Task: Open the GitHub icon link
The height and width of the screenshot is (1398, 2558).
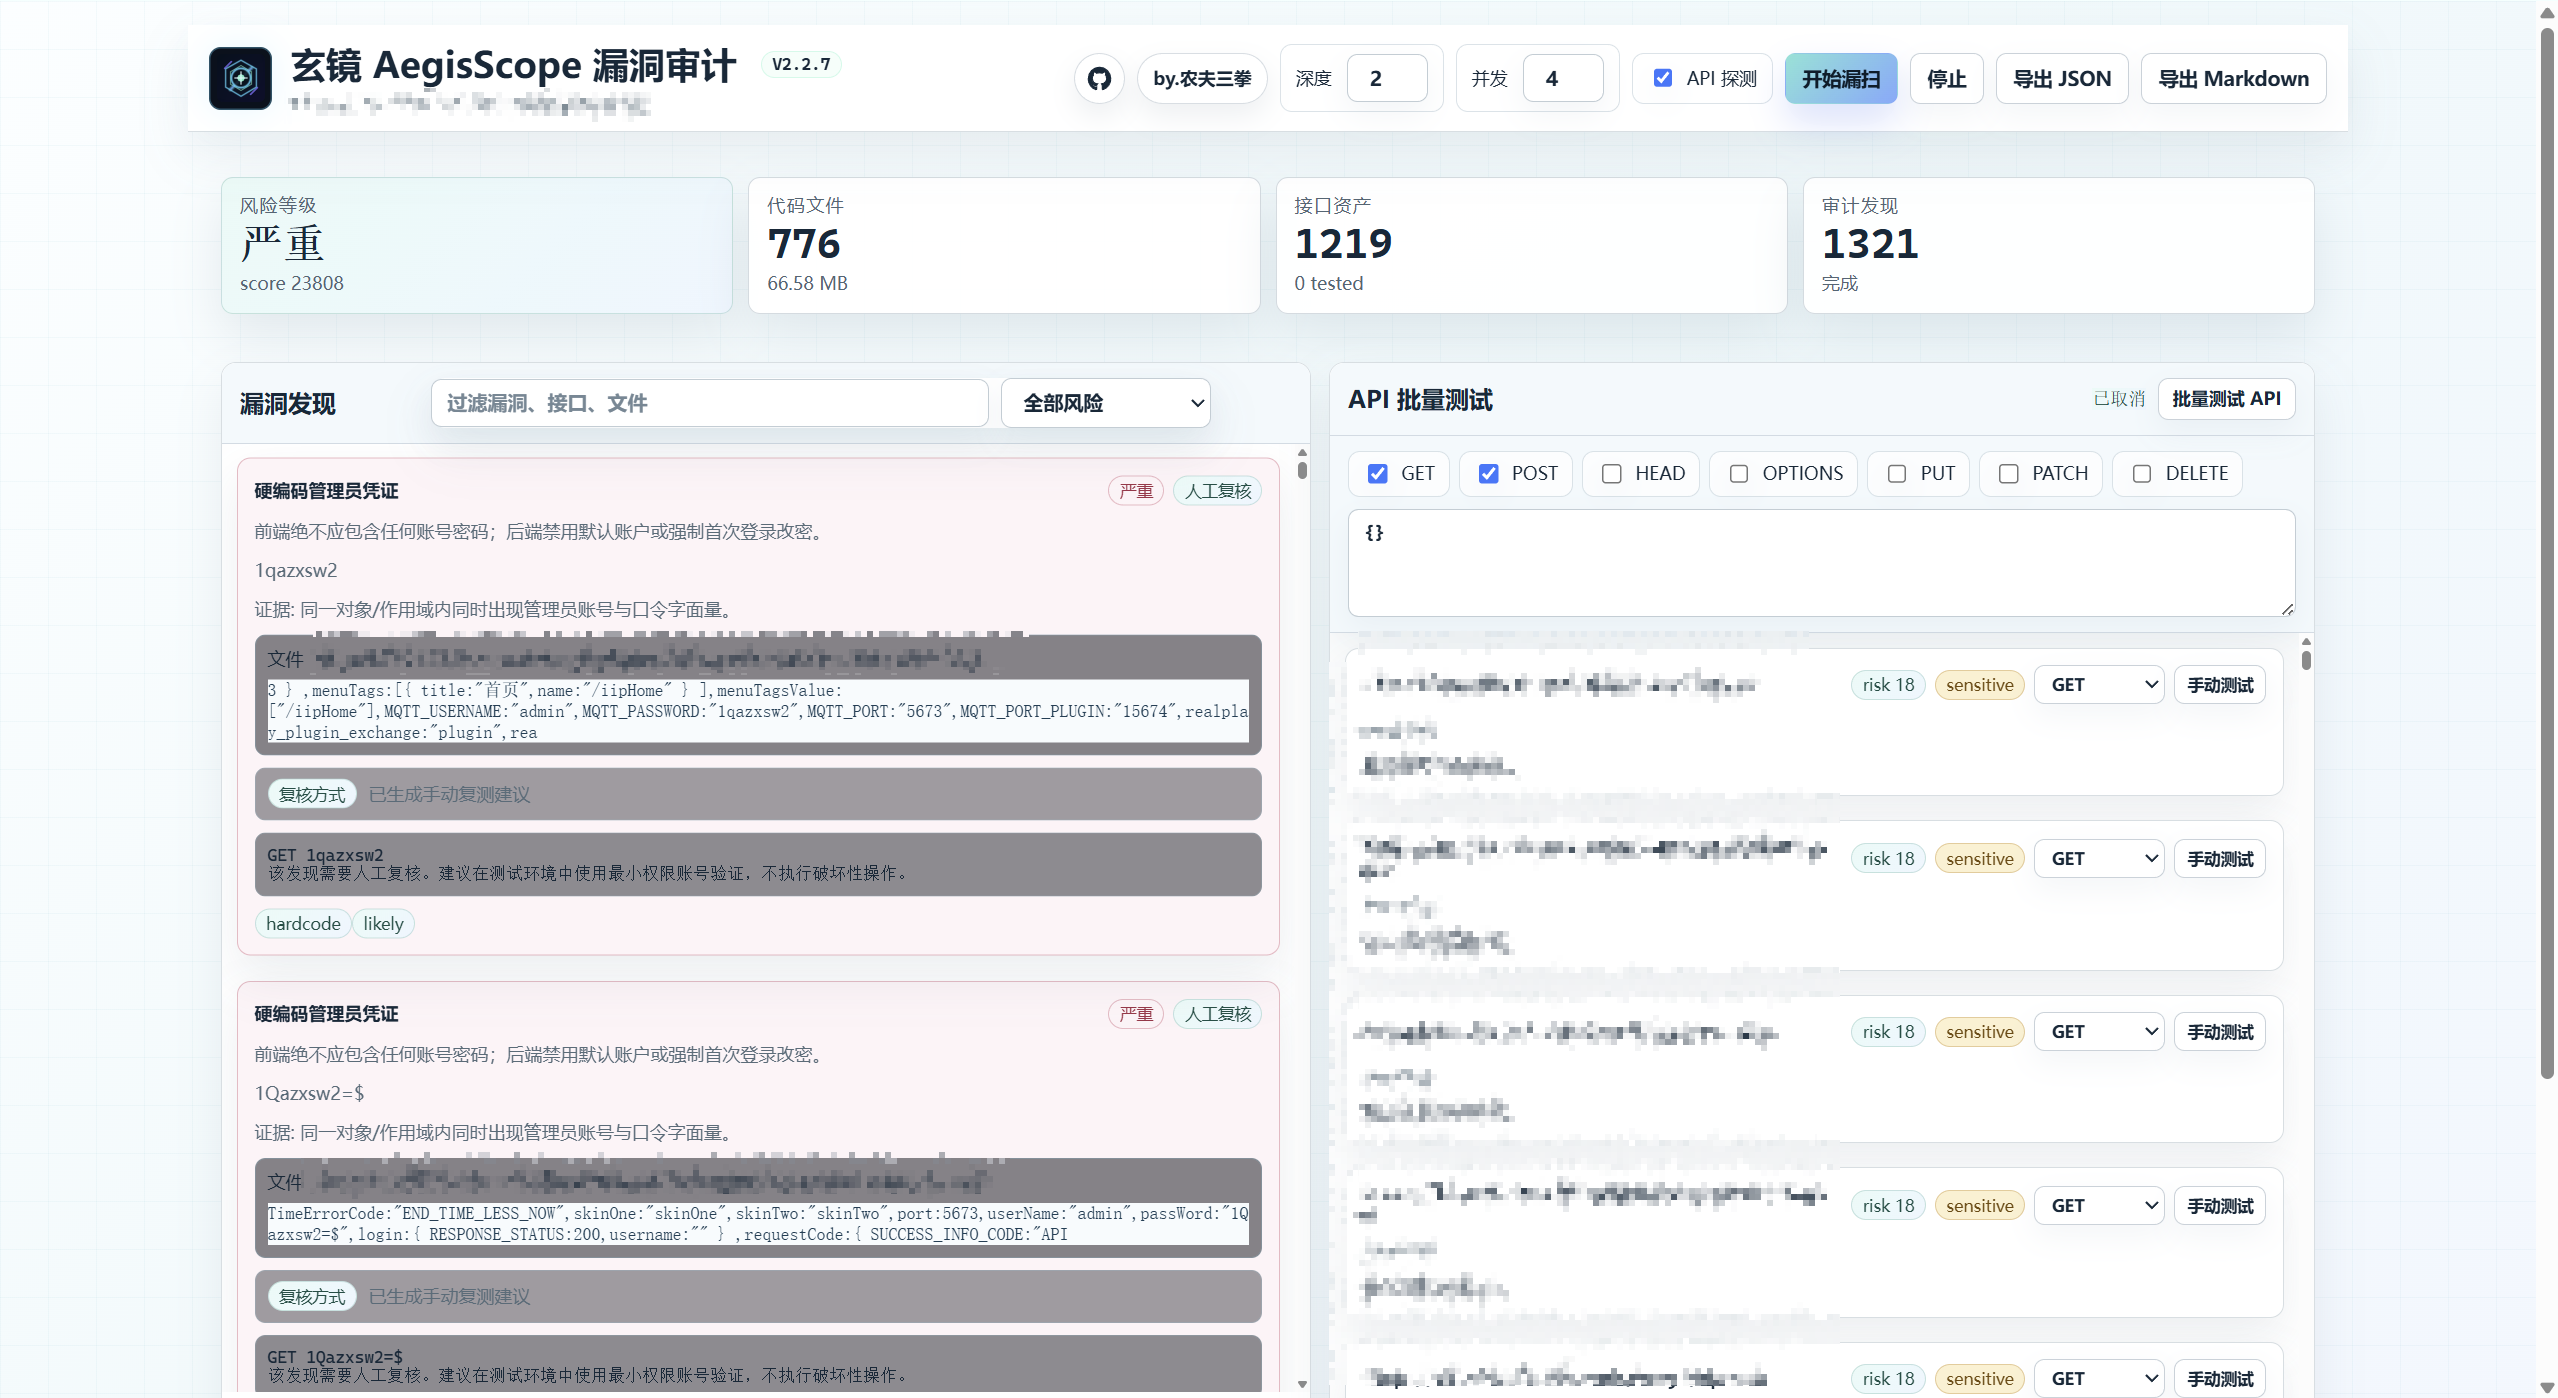Action: [1099, 79]
